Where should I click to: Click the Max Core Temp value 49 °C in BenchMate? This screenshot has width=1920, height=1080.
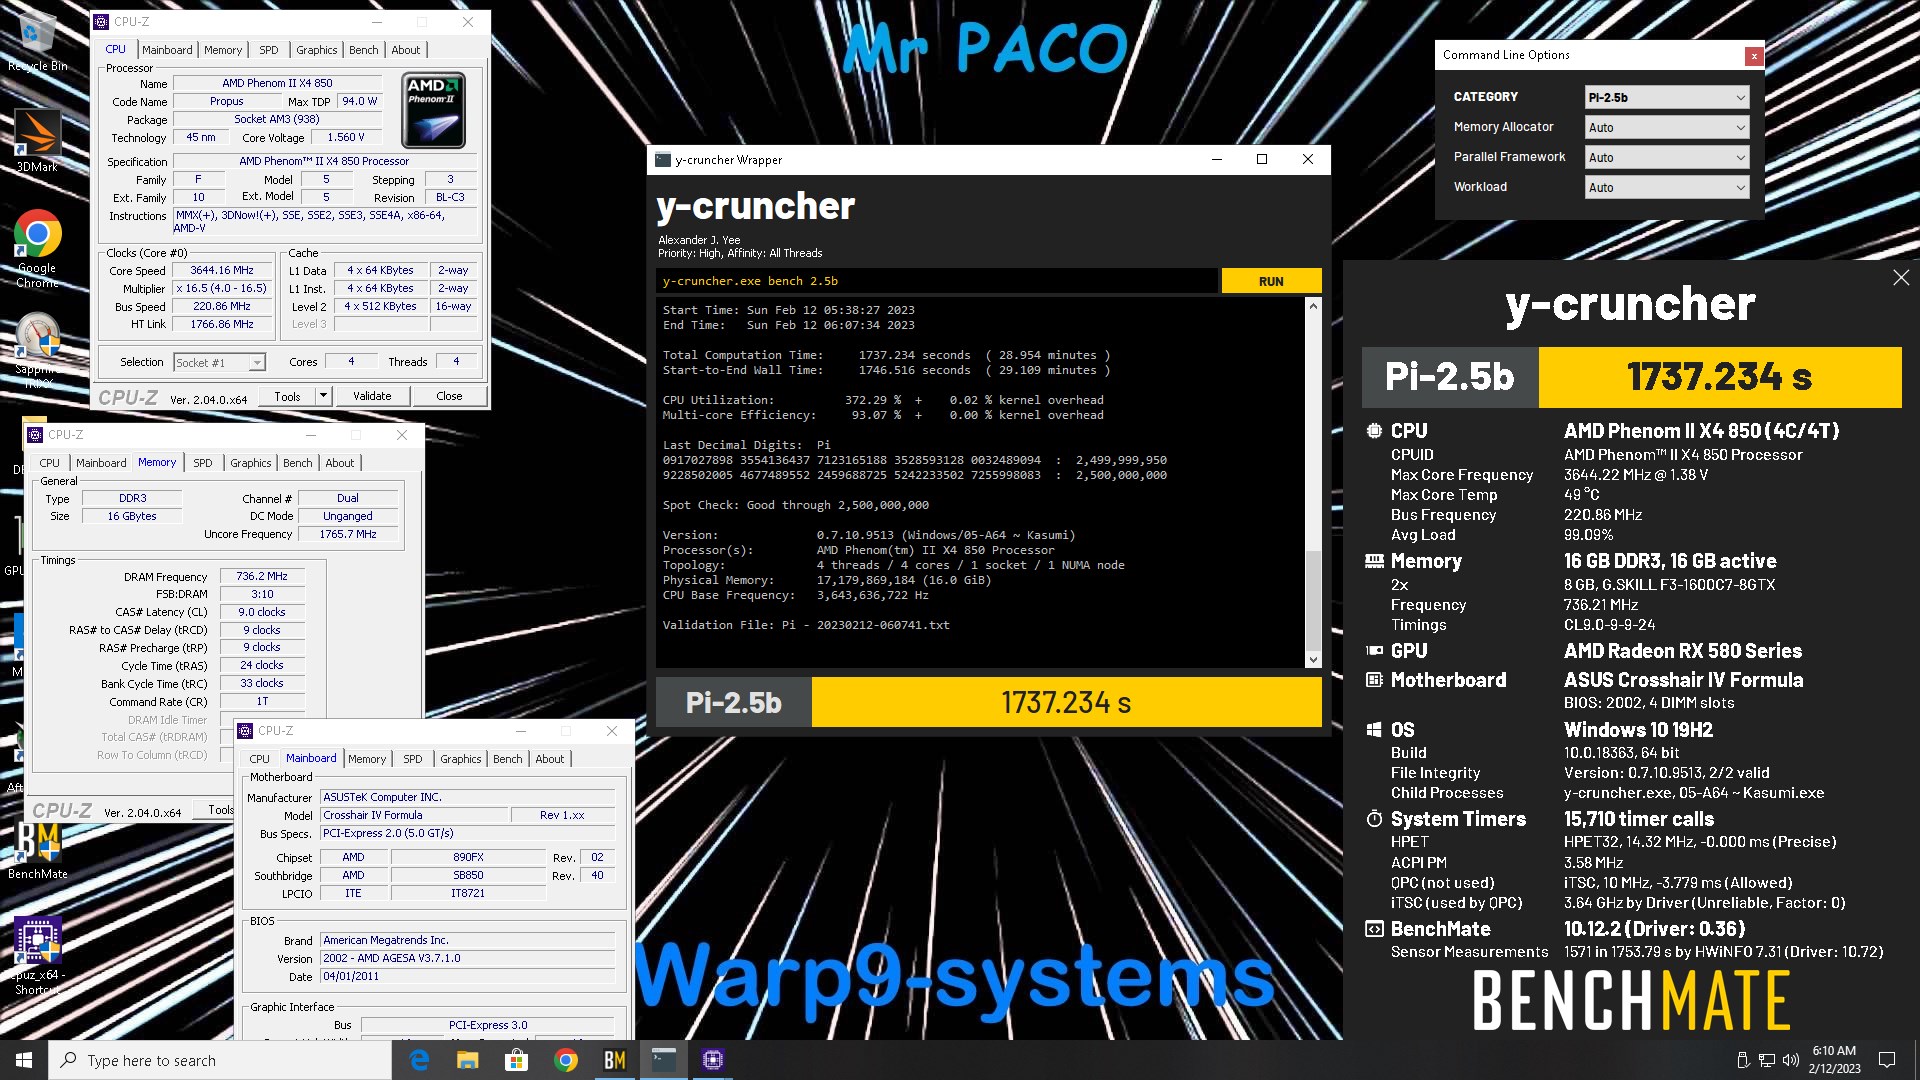(1582, 495)
